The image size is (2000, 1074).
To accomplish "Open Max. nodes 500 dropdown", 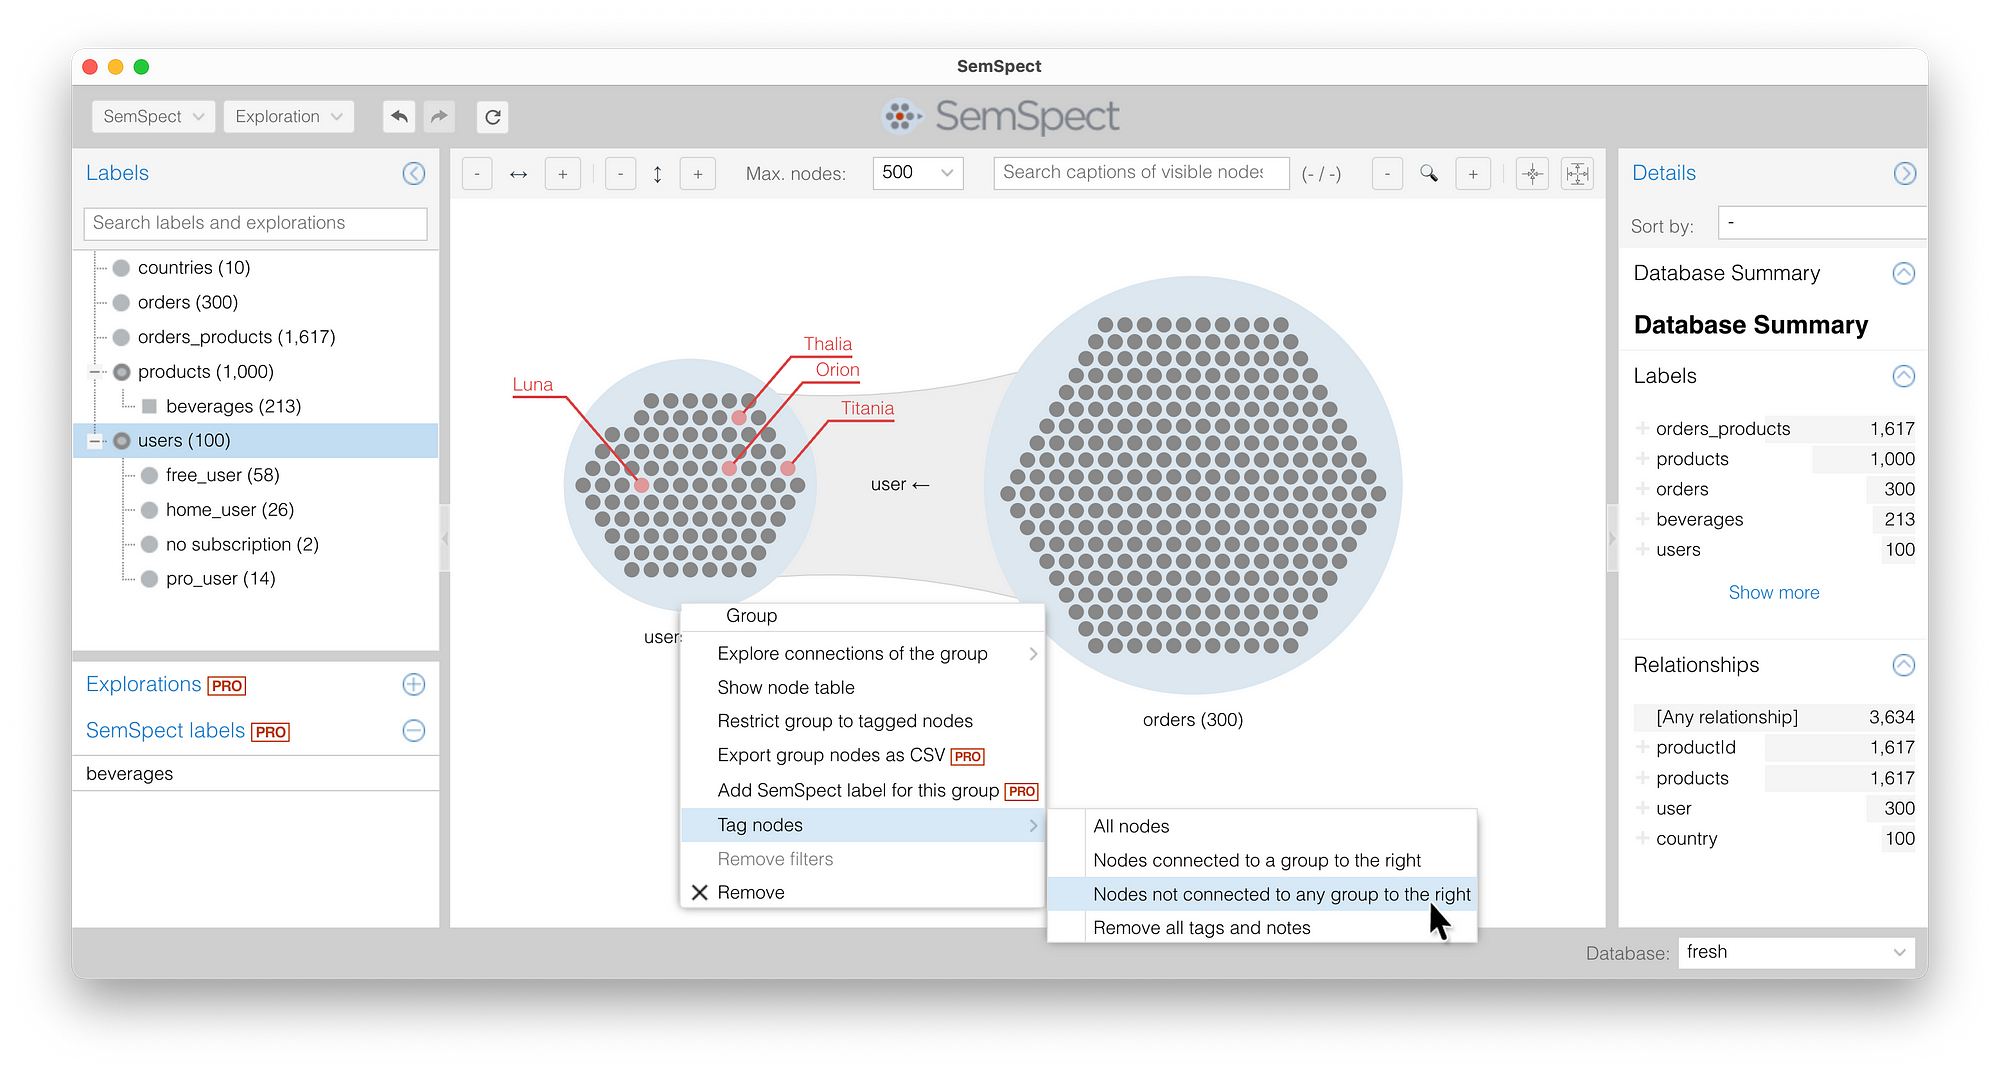I will [918, 173].
